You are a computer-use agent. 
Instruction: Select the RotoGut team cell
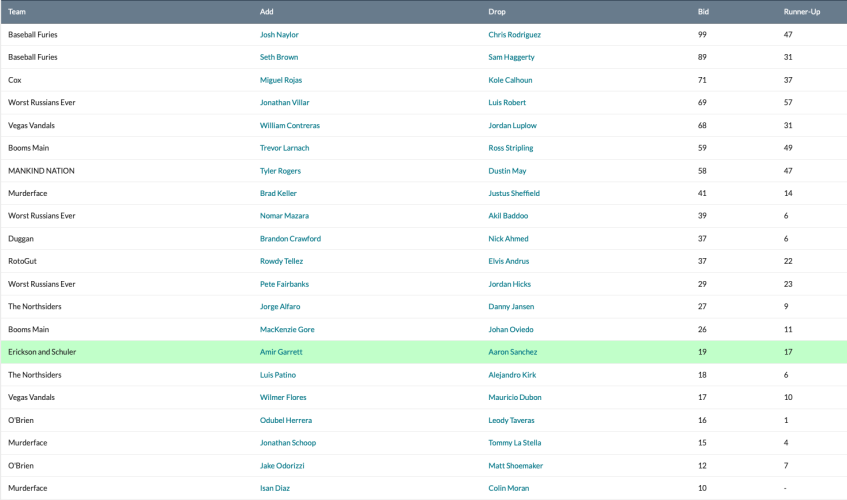tap(22, 261)
